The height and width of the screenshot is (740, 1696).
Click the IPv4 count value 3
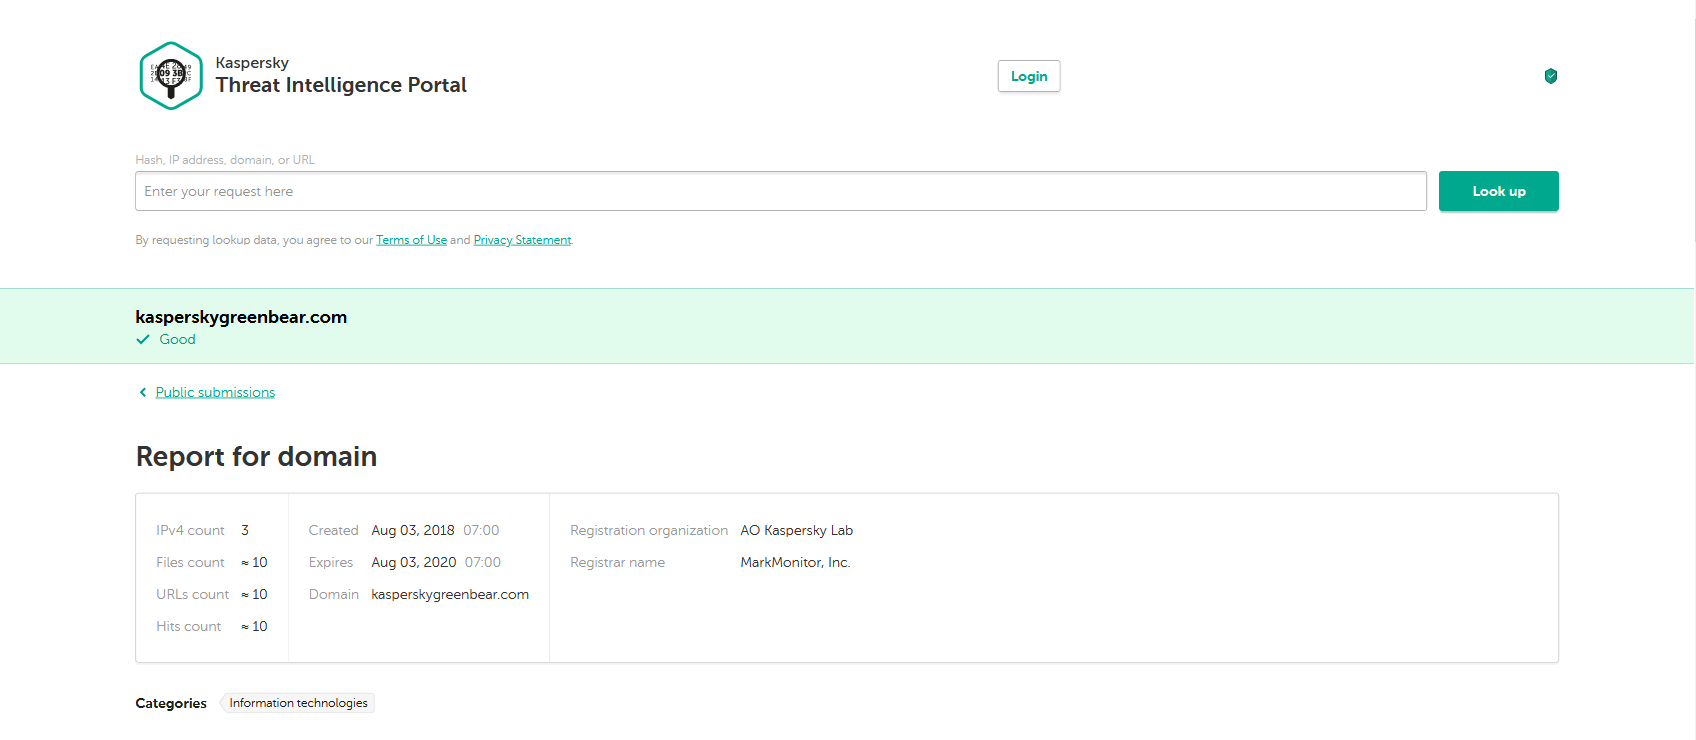click(x=245, y=530)
